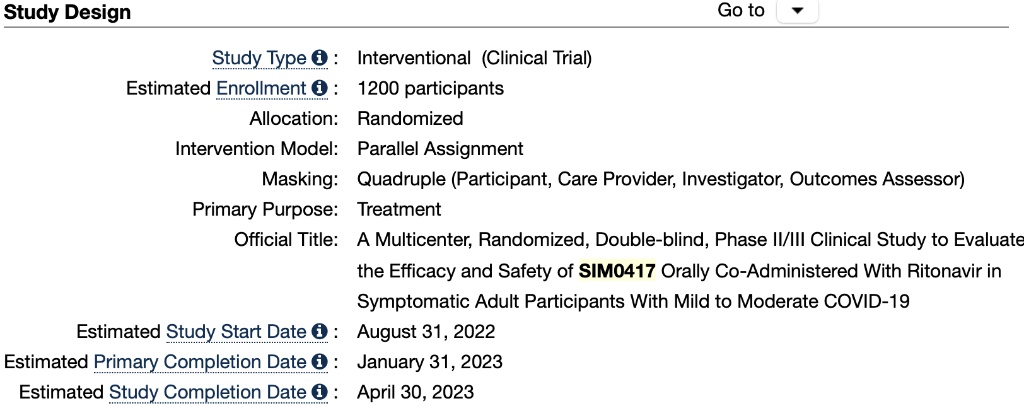
Task: Click the highlighted SIM0417 term
Action: click(x=609, y=270)
